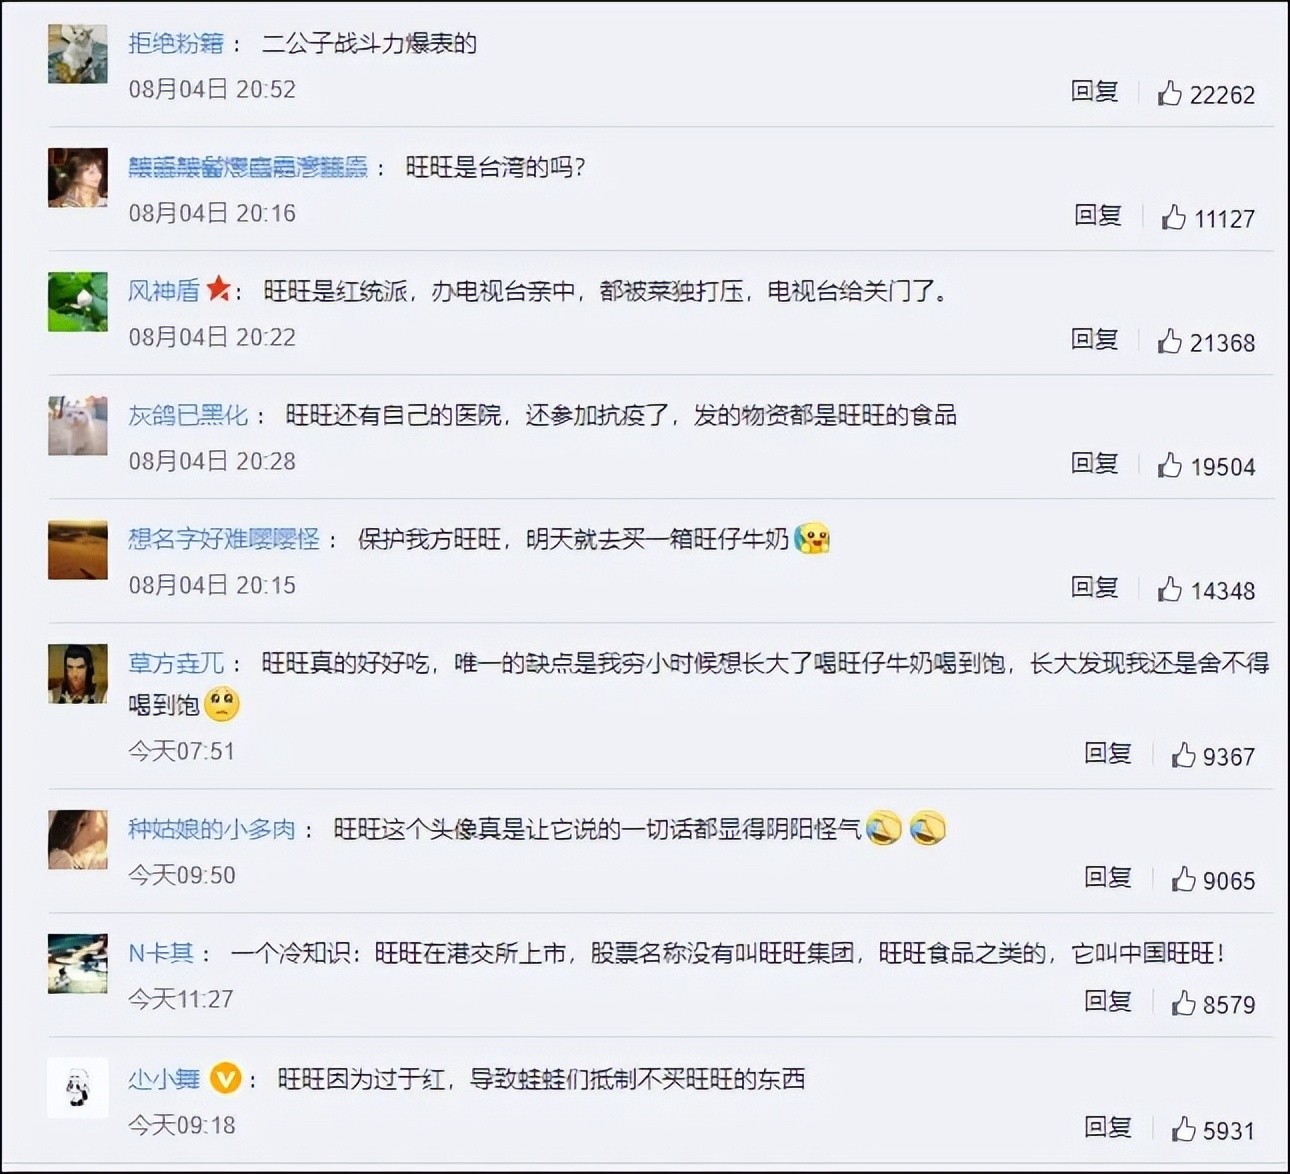
Task: Open 风神盾's user profile name
Action: coord(164,291)
